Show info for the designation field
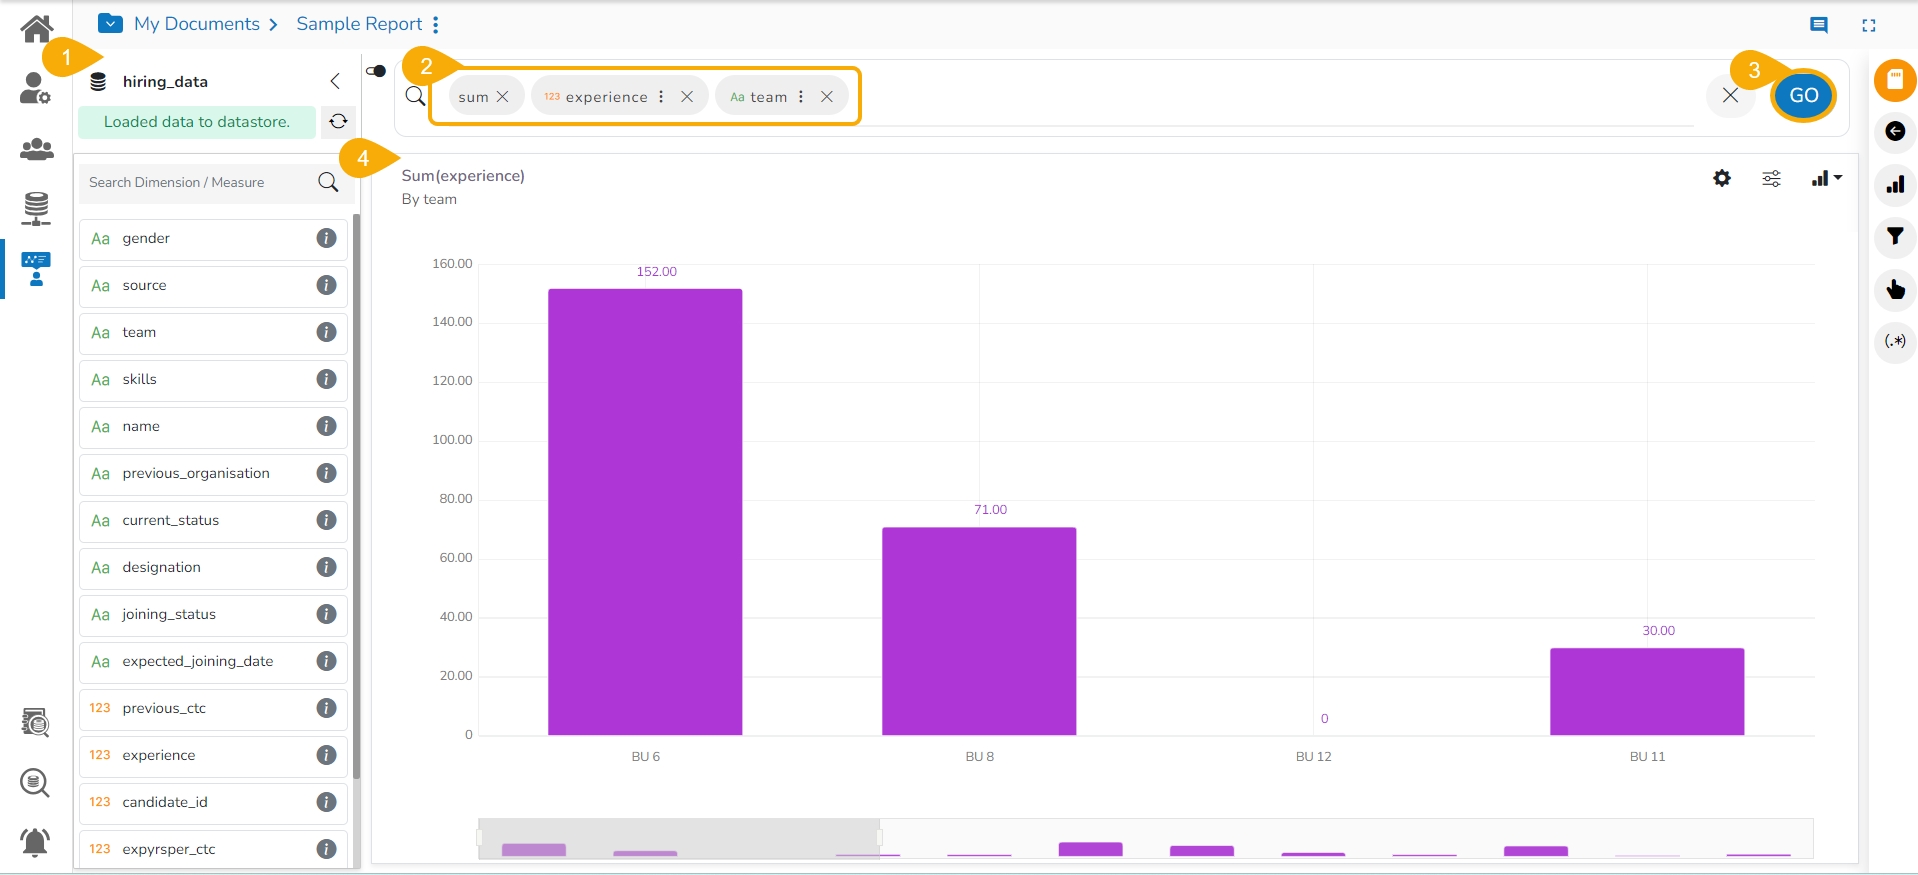Image resolution: width=1918 pixels, height=875 pixels. click(x=326, y=567)
